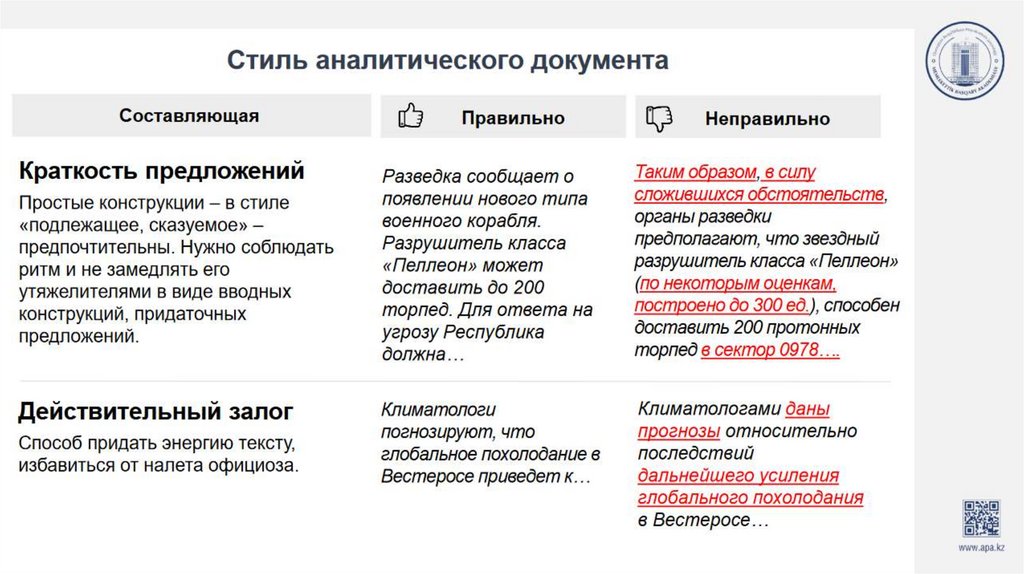Click the slide title Стиль аналитического документа
Screen dimensions: 1024x574
click(447, 60)
